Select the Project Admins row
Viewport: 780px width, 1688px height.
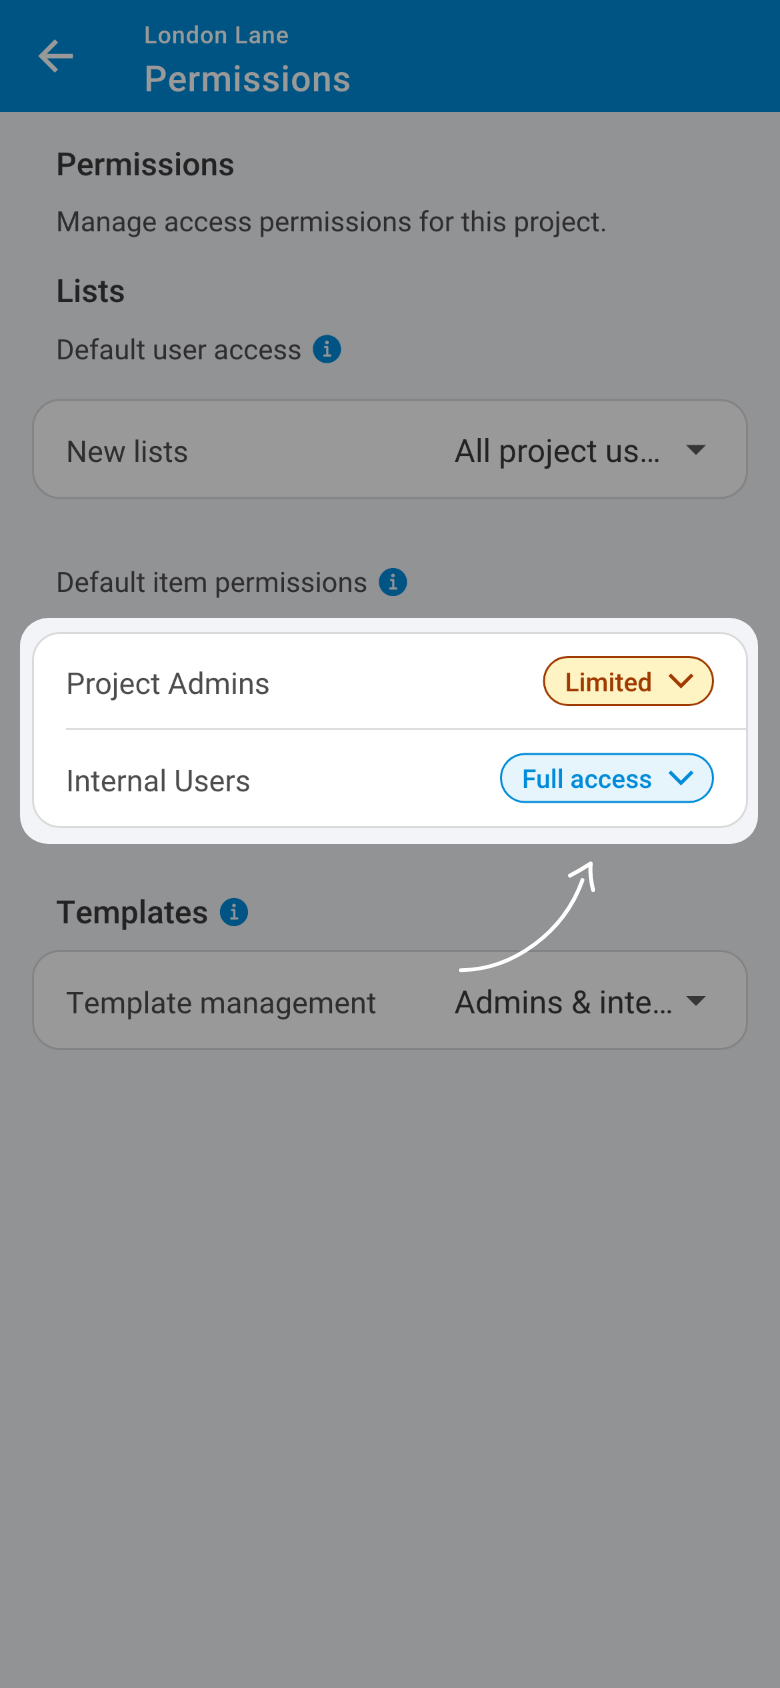pos(390,683)
